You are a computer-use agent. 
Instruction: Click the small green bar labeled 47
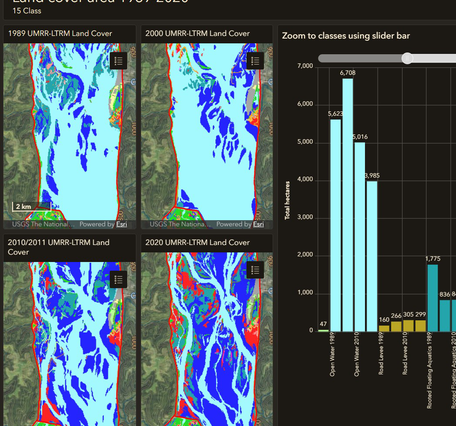pyautogui.click(x=323, y=331)
